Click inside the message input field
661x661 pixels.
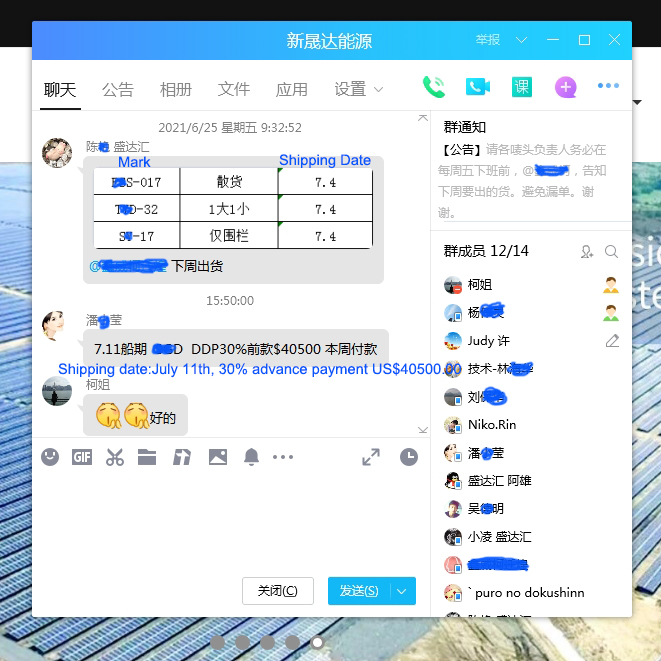click(230, 521)
